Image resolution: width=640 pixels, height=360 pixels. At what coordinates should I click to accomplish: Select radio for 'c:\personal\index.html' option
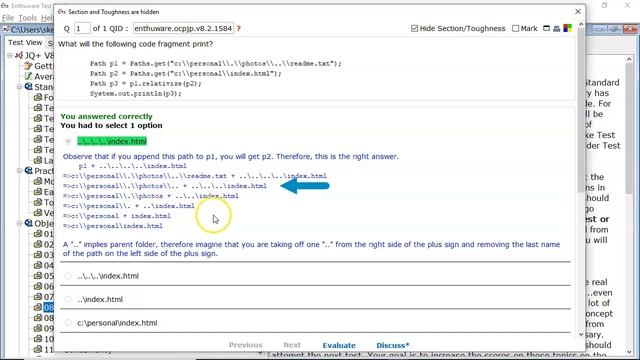coord(68,323)
